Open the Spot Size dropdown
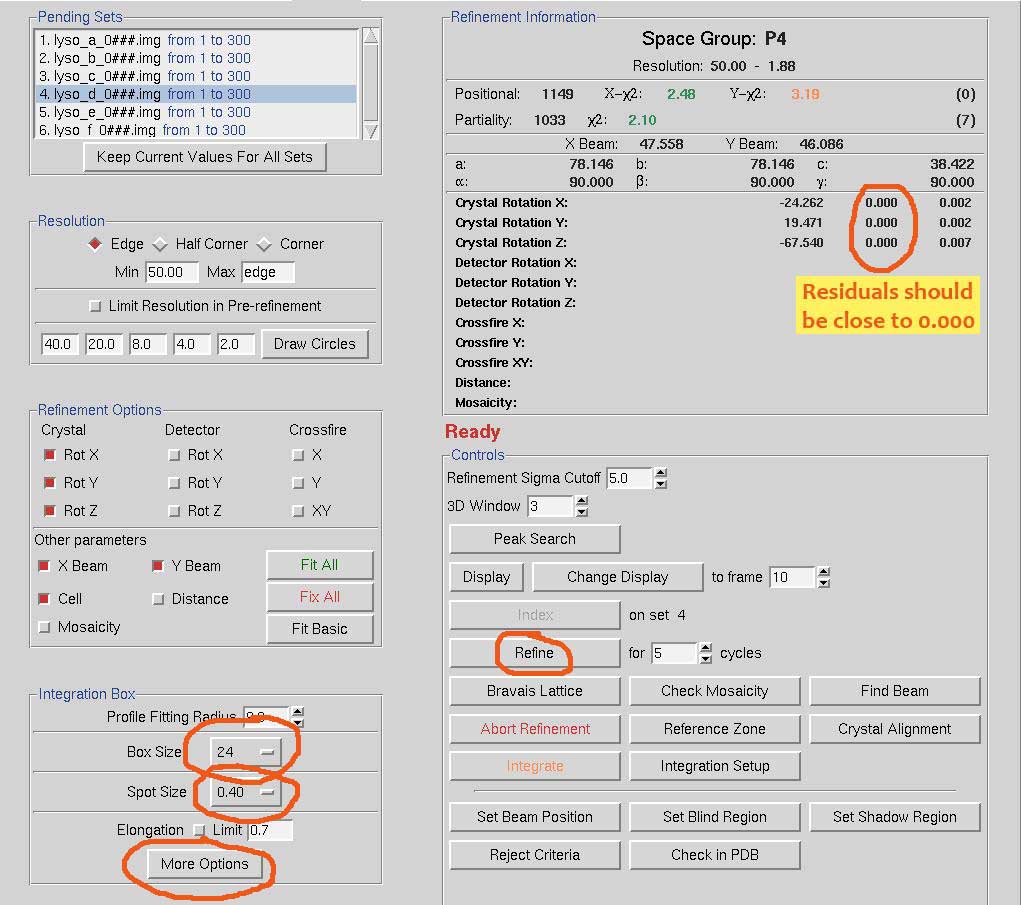Screen dimensions: 1021x905 point(246,792)
